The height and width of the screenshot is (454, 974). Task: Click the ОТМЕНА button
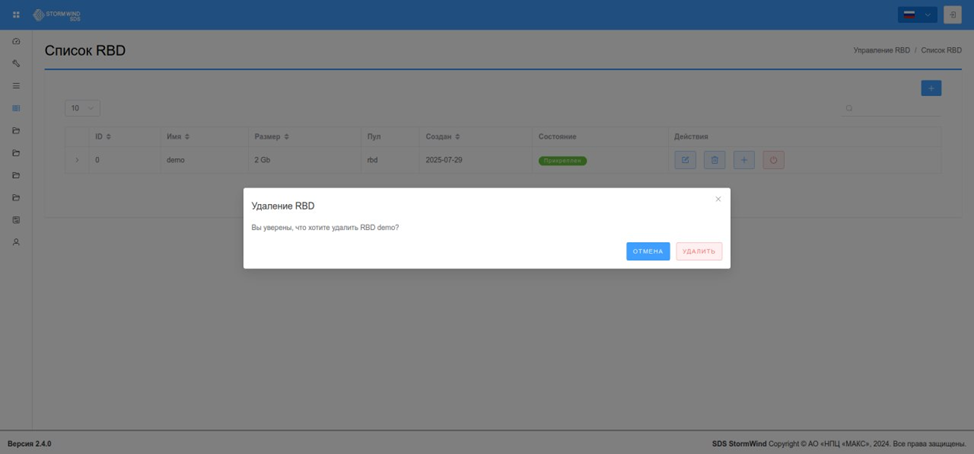pyautogui.click(x=648, y=252)
